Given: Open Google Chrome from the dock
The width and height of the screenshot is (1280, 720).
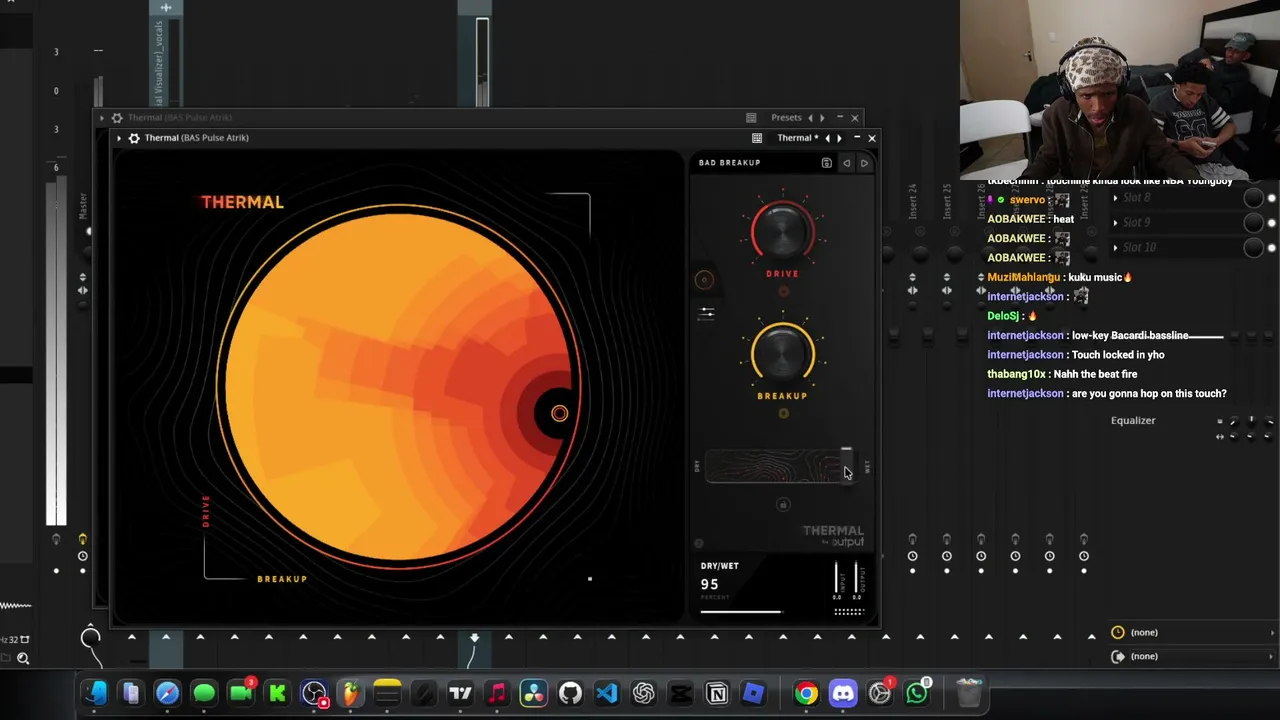Looking at the screenshot, I should coord(806,693).
